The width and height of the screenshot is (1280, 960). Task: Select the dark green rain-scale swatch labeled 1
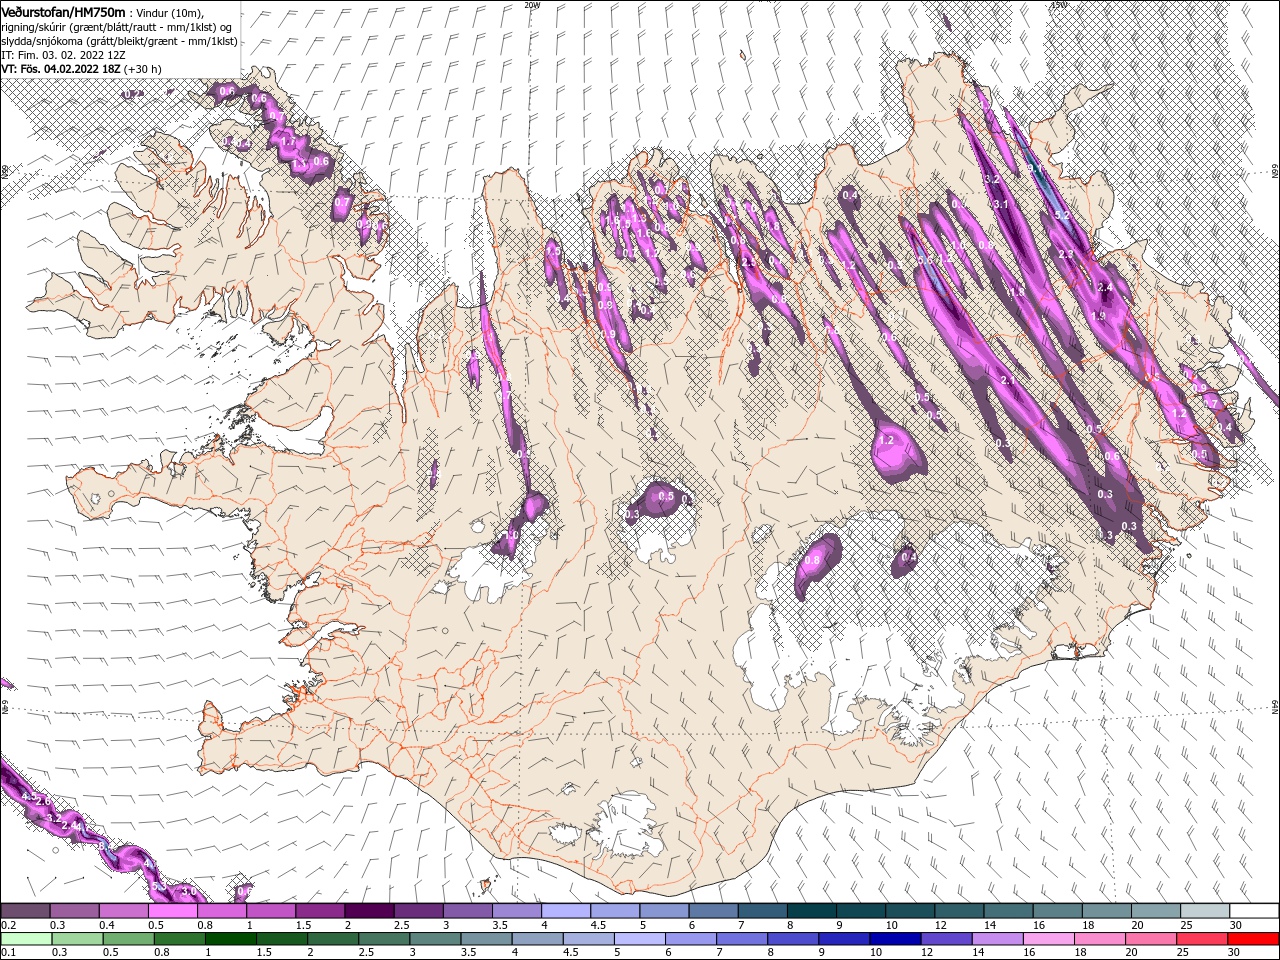pyautogui.click(x=230, y=939)
